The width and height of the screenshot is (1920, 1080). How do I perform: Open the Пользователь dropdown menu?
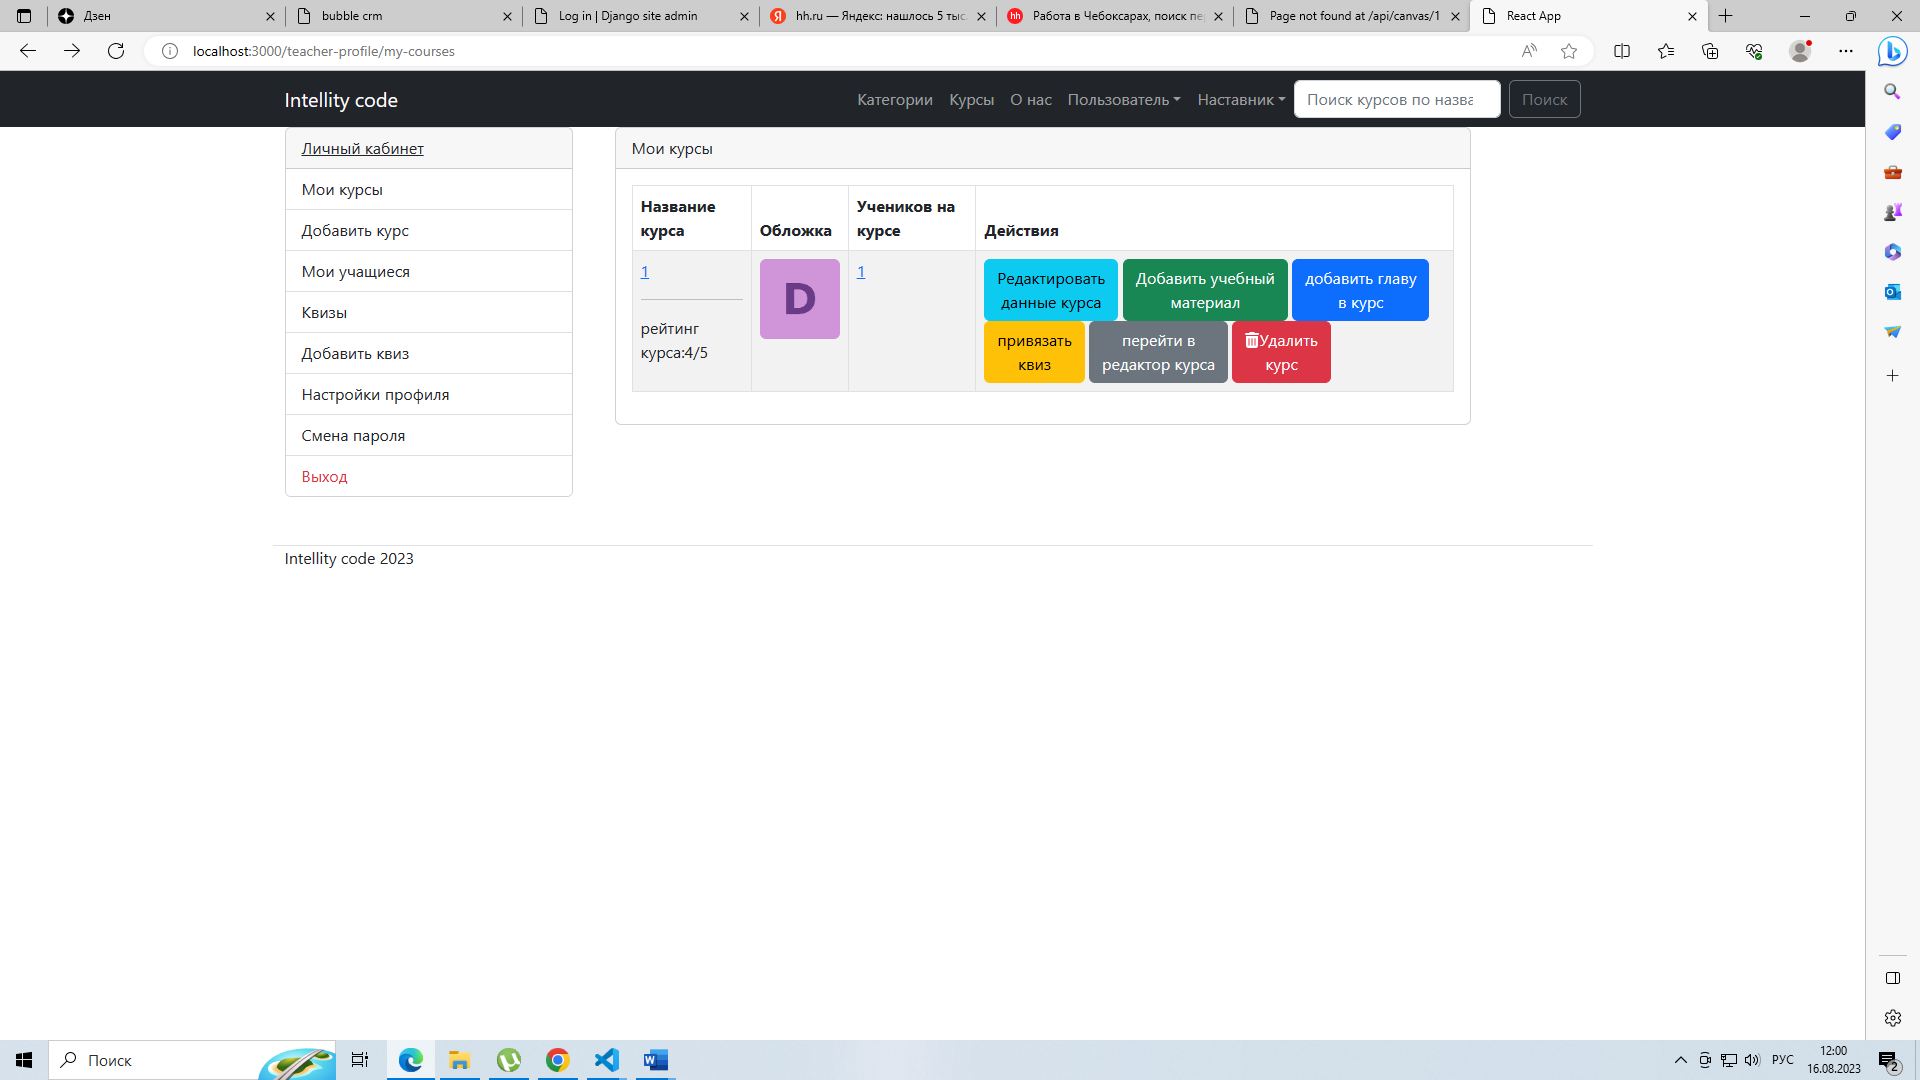coord(1124,99)
